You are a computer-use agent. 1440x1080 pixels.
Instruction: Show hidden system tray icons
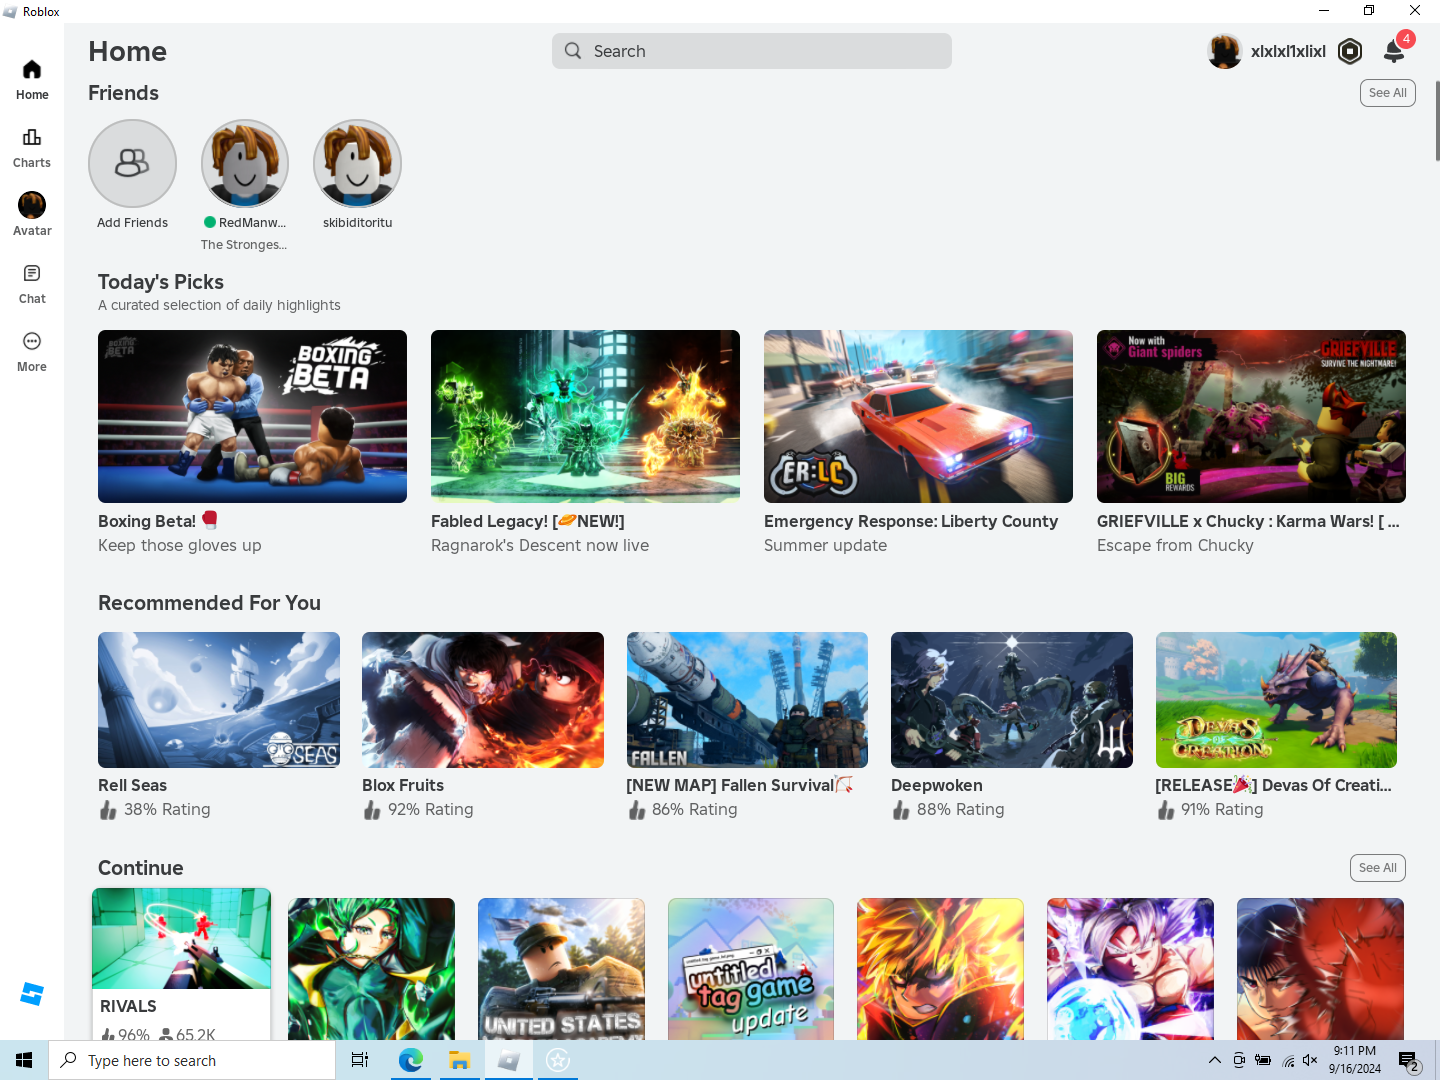[1214, 1060]
